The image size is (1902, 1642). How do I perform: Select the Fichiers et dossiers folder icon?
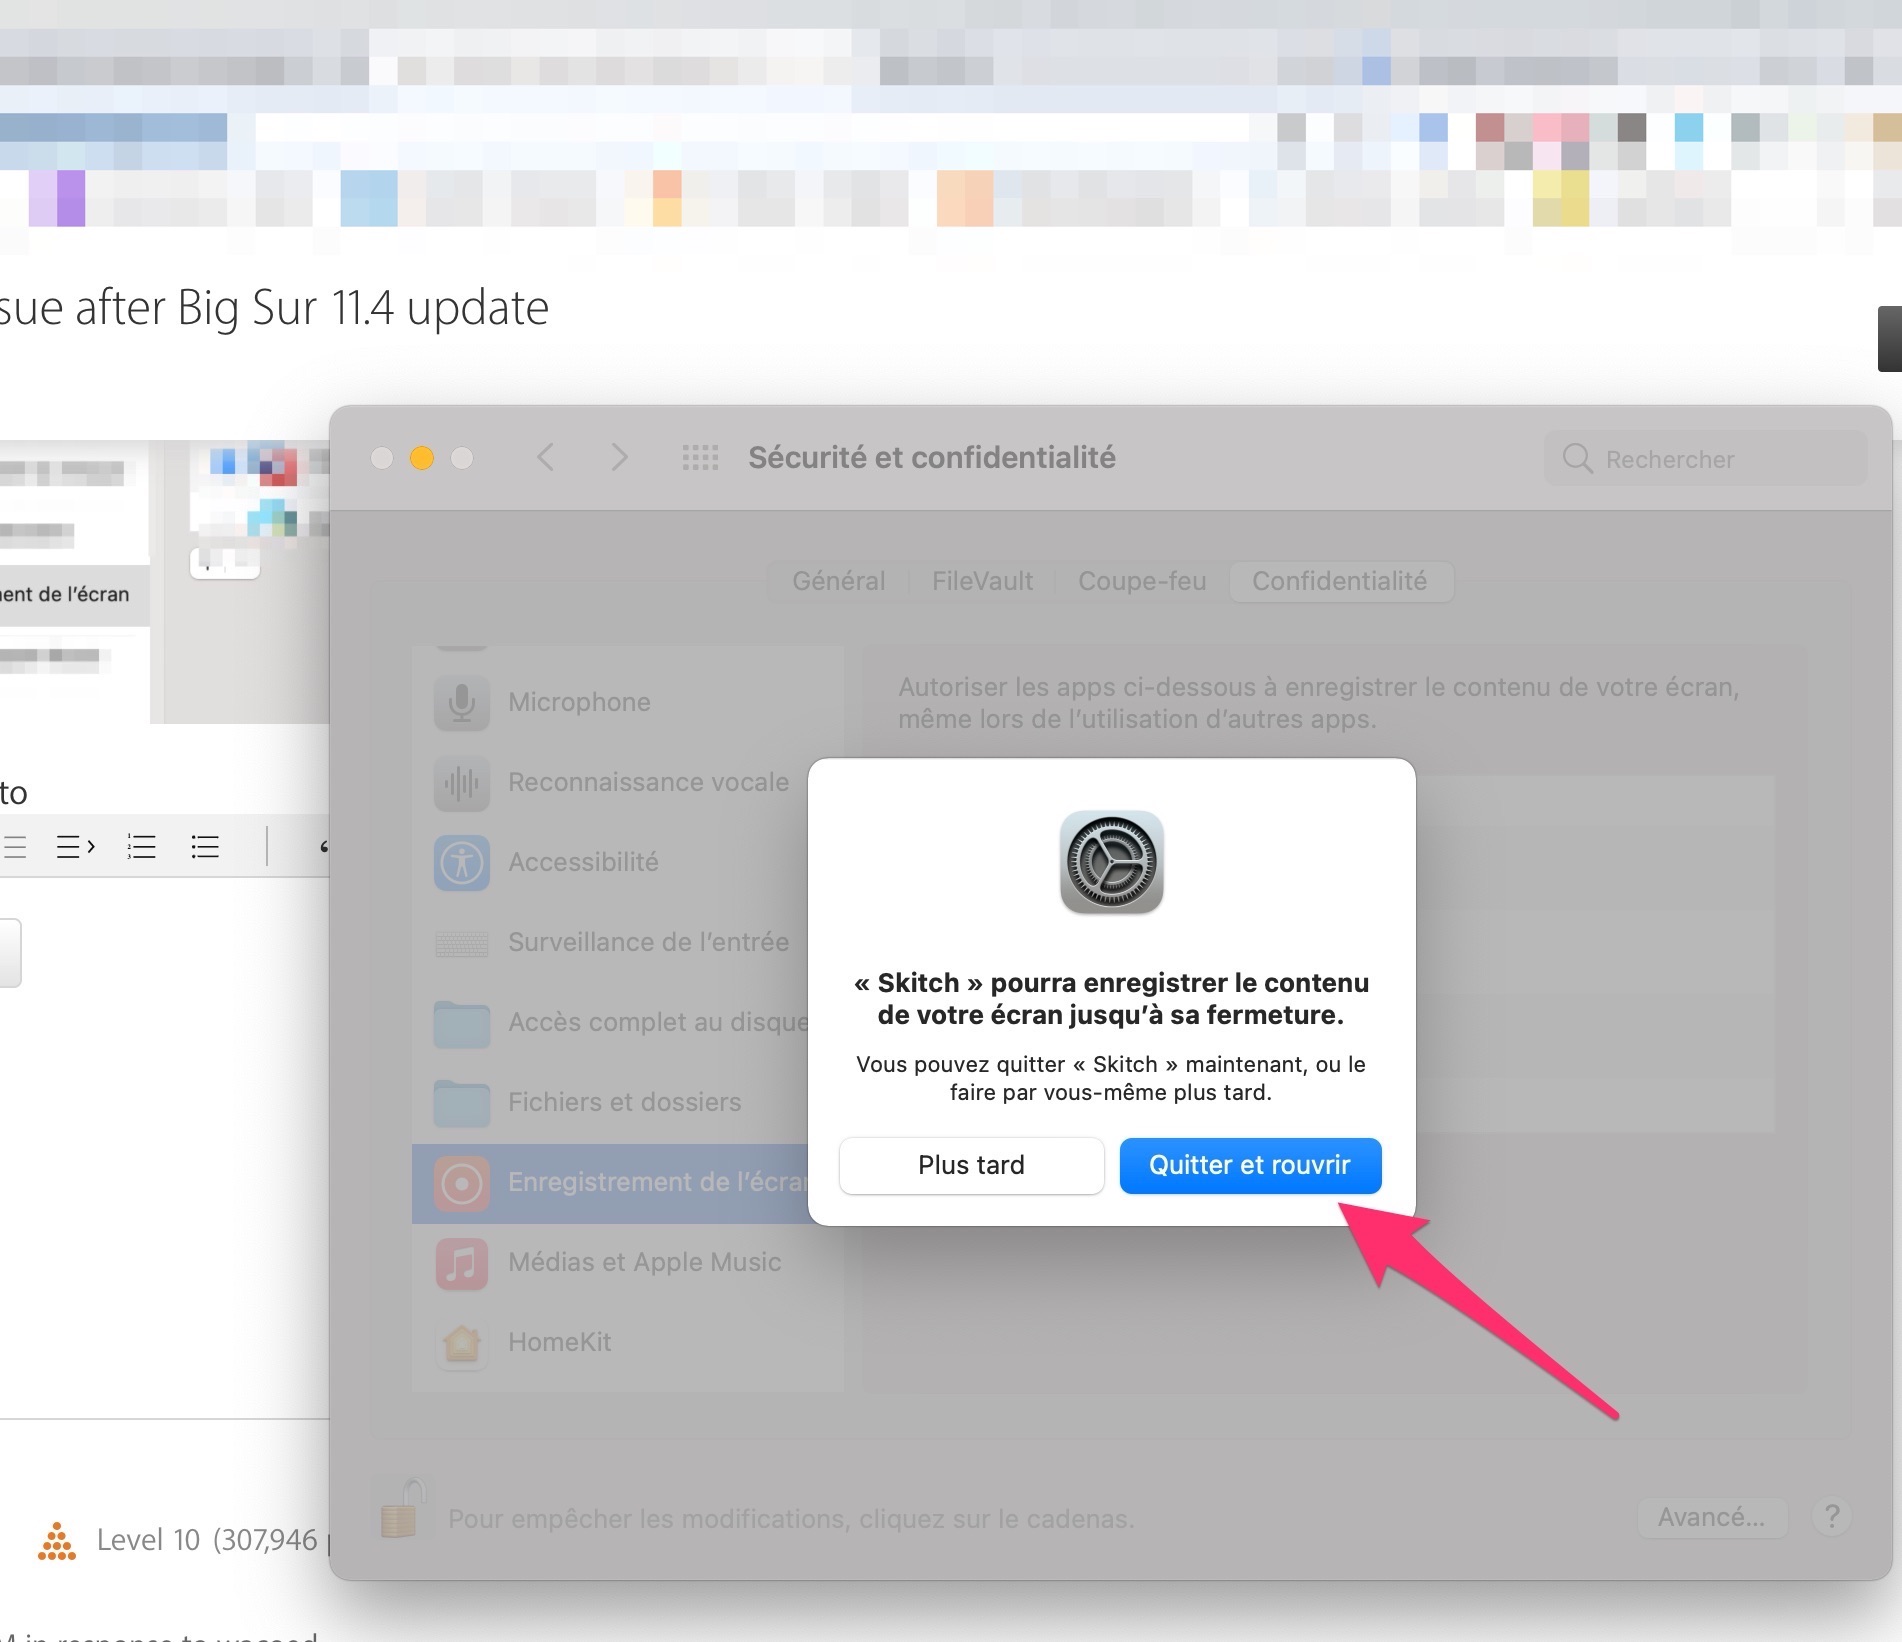click(461, 1103)
